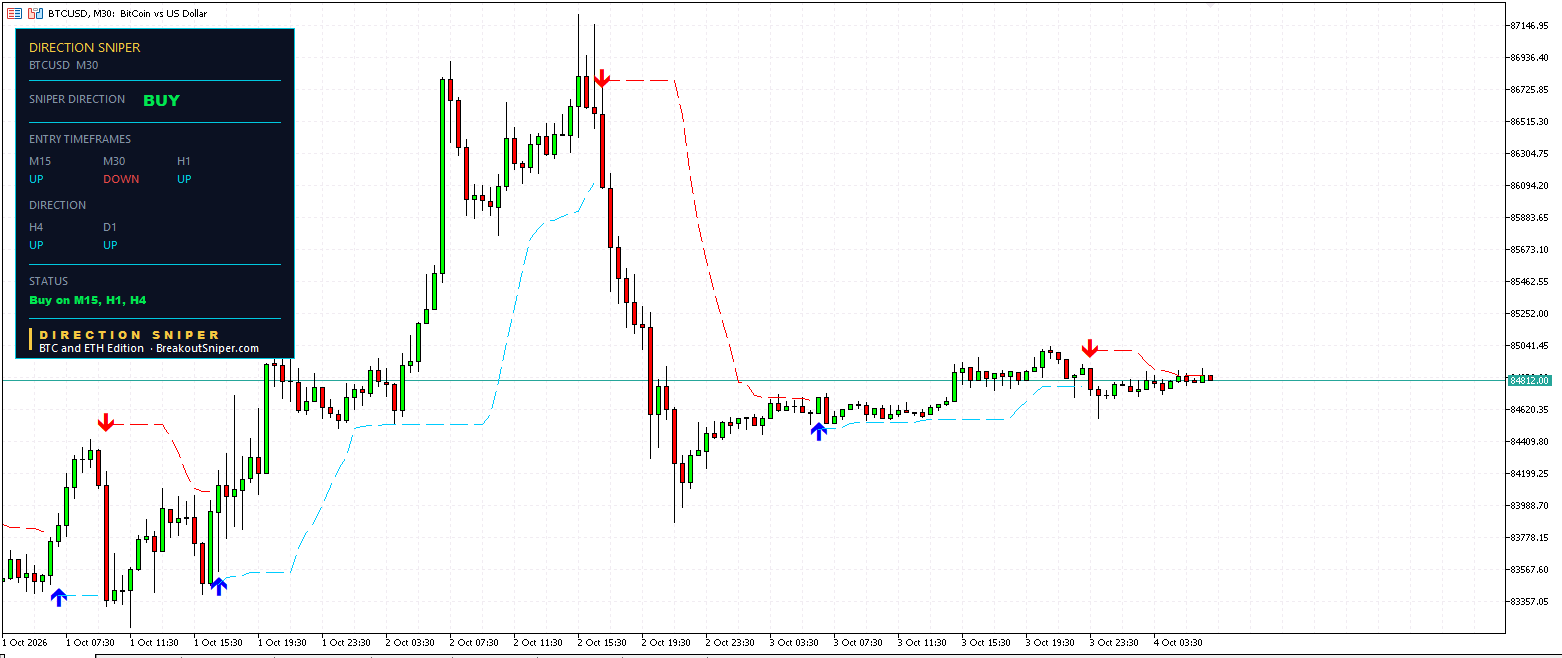This screenshot has width=1562, height=658.
Task: Click the H1 timeframe label
Action: (x=184, y=161)
